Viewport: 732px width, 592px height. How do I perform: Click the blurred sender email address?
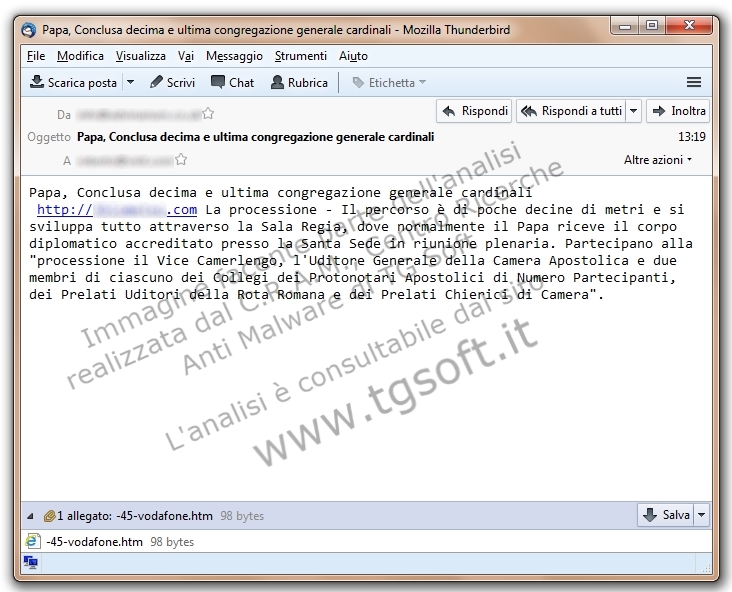pyautogui.click(x=139, y=114)
